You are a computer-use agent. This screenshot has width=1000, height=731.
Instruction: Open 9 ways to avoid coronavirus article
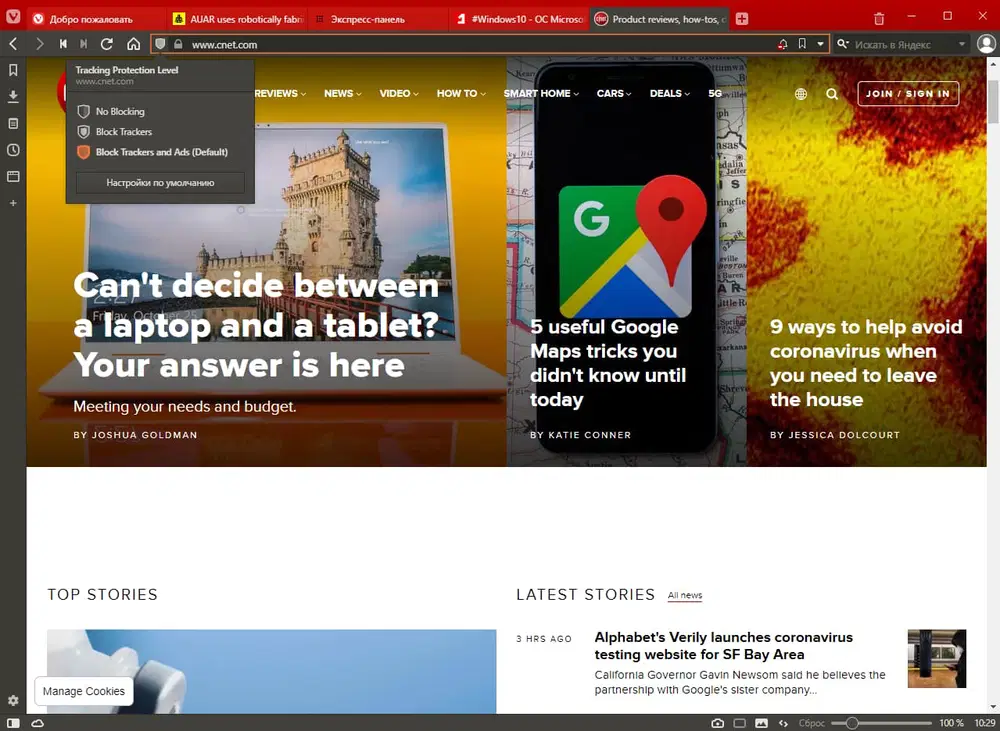click(x=865, y=363)
